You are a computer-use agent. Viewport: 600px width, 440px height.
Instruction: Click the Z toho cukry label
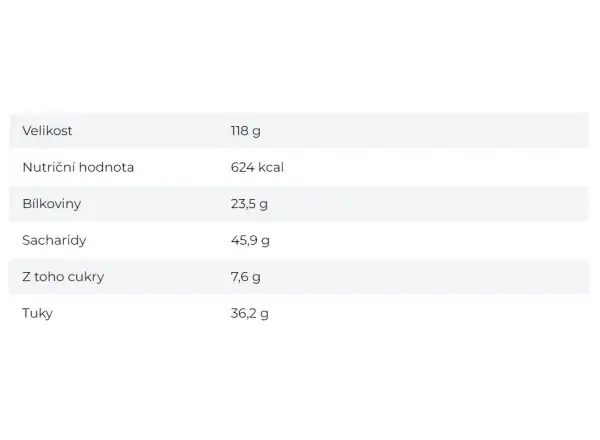[63, 277]
